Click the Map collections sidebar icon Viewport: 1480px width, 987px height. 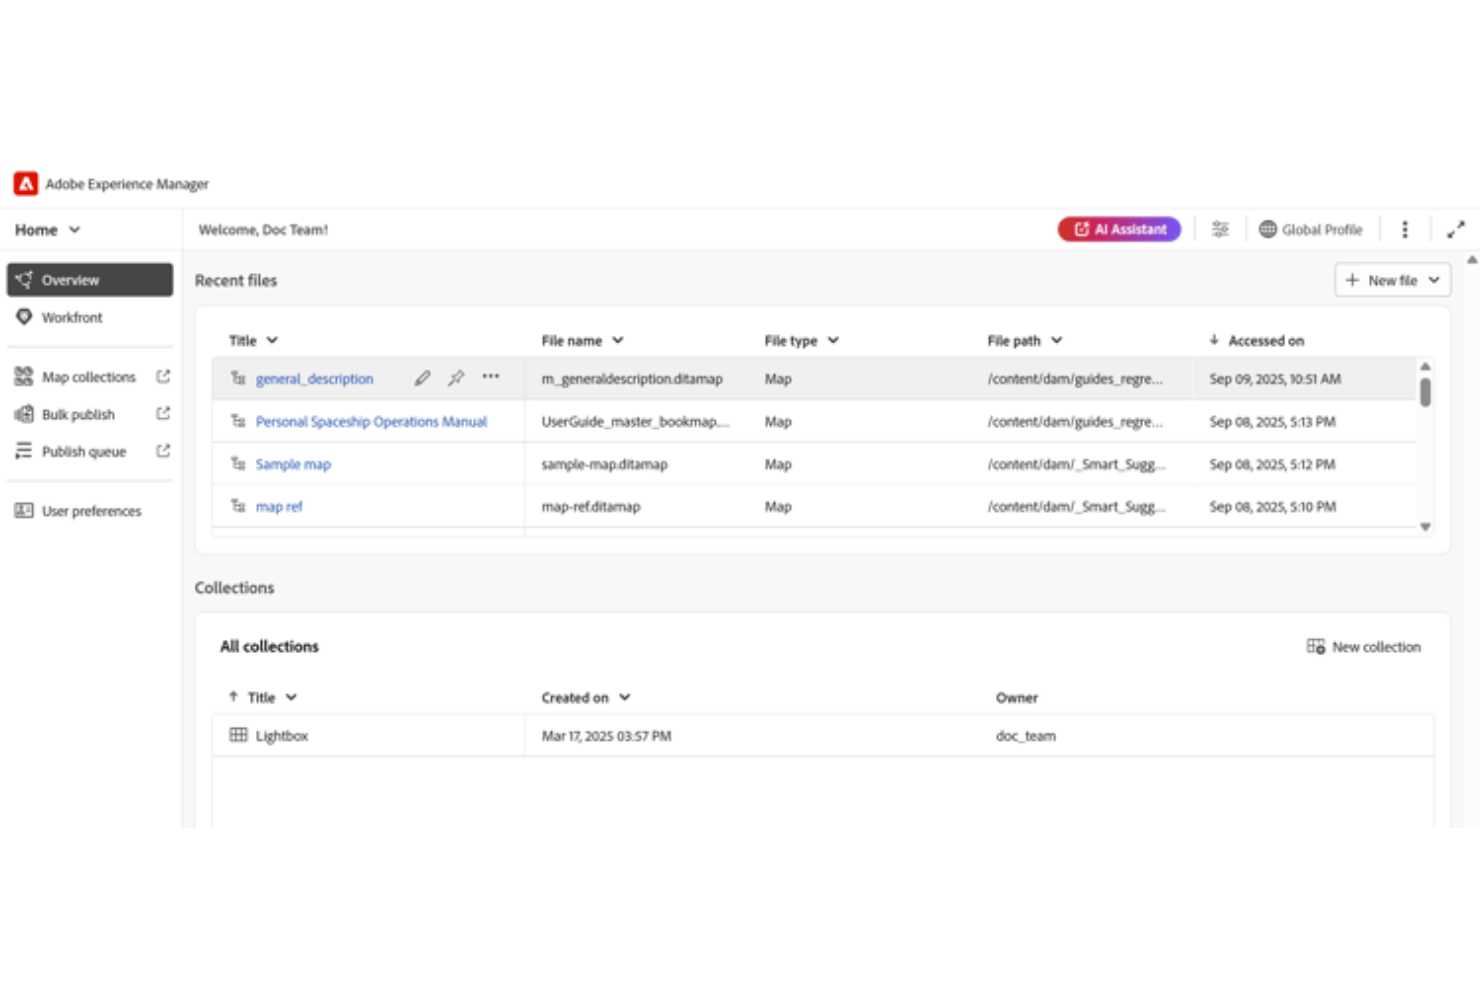(24, 376)
